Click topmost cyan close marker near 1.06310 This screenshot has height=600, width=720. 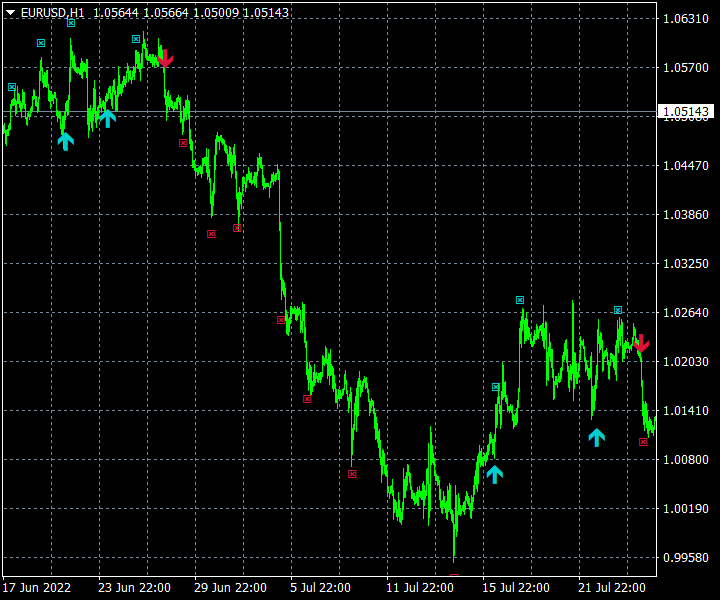(71, 23)
